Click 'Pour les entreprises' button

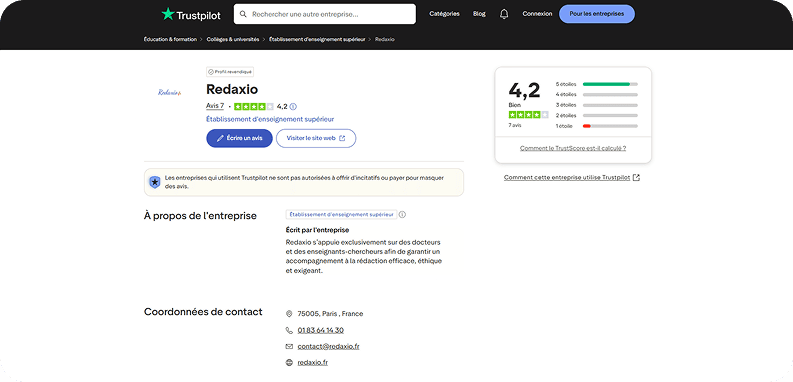[597, 14]
